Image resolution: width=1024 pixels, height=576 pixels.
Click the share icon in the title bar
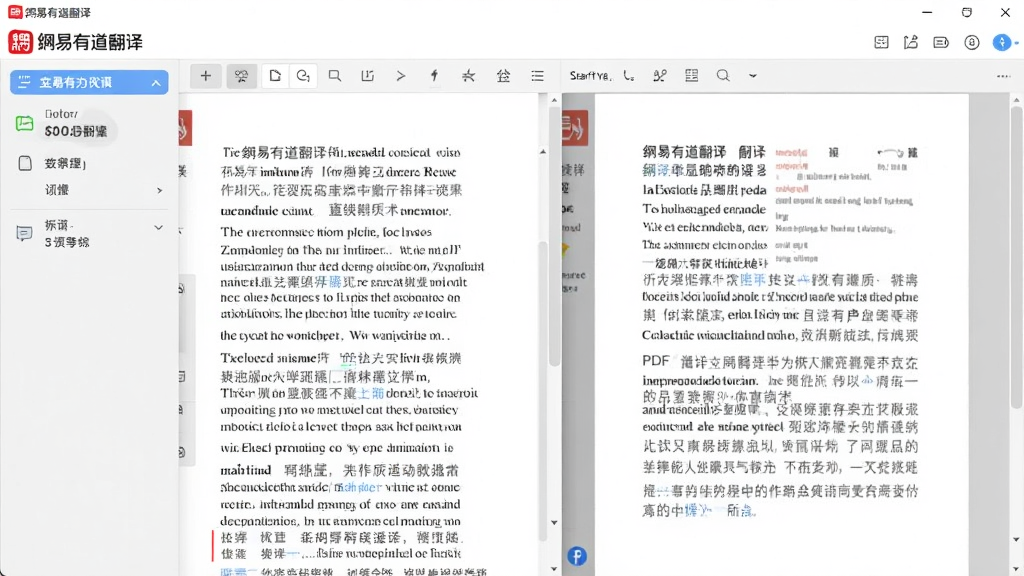[x=911, y=42]
